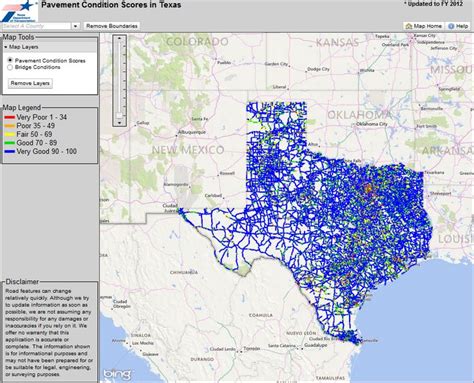
Task: Collapse the Map Layers section triangle
Action: click(x=6, y=47)
